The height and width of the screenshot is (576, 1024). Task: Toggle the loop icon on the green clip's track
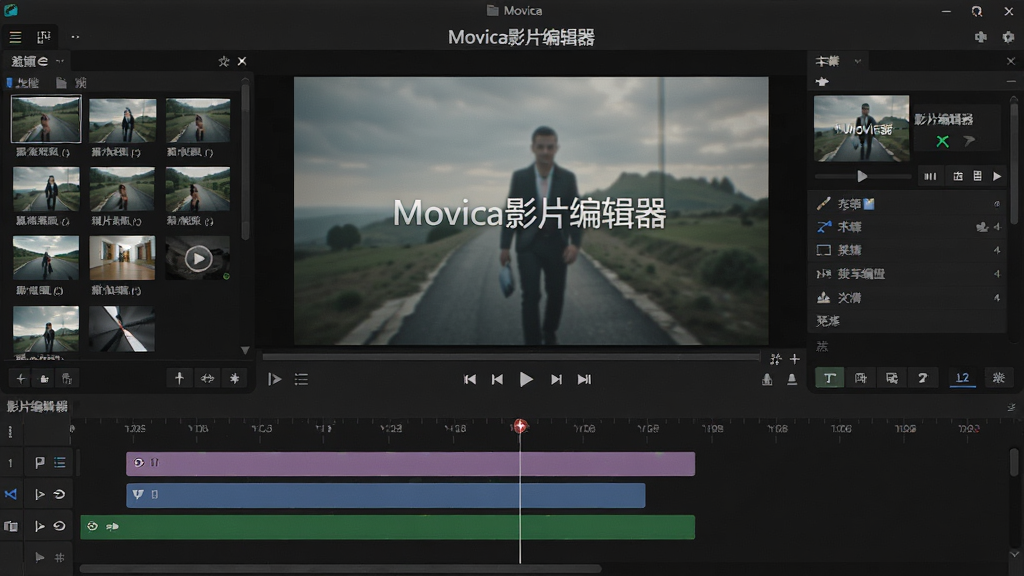[x=59, y=526]
